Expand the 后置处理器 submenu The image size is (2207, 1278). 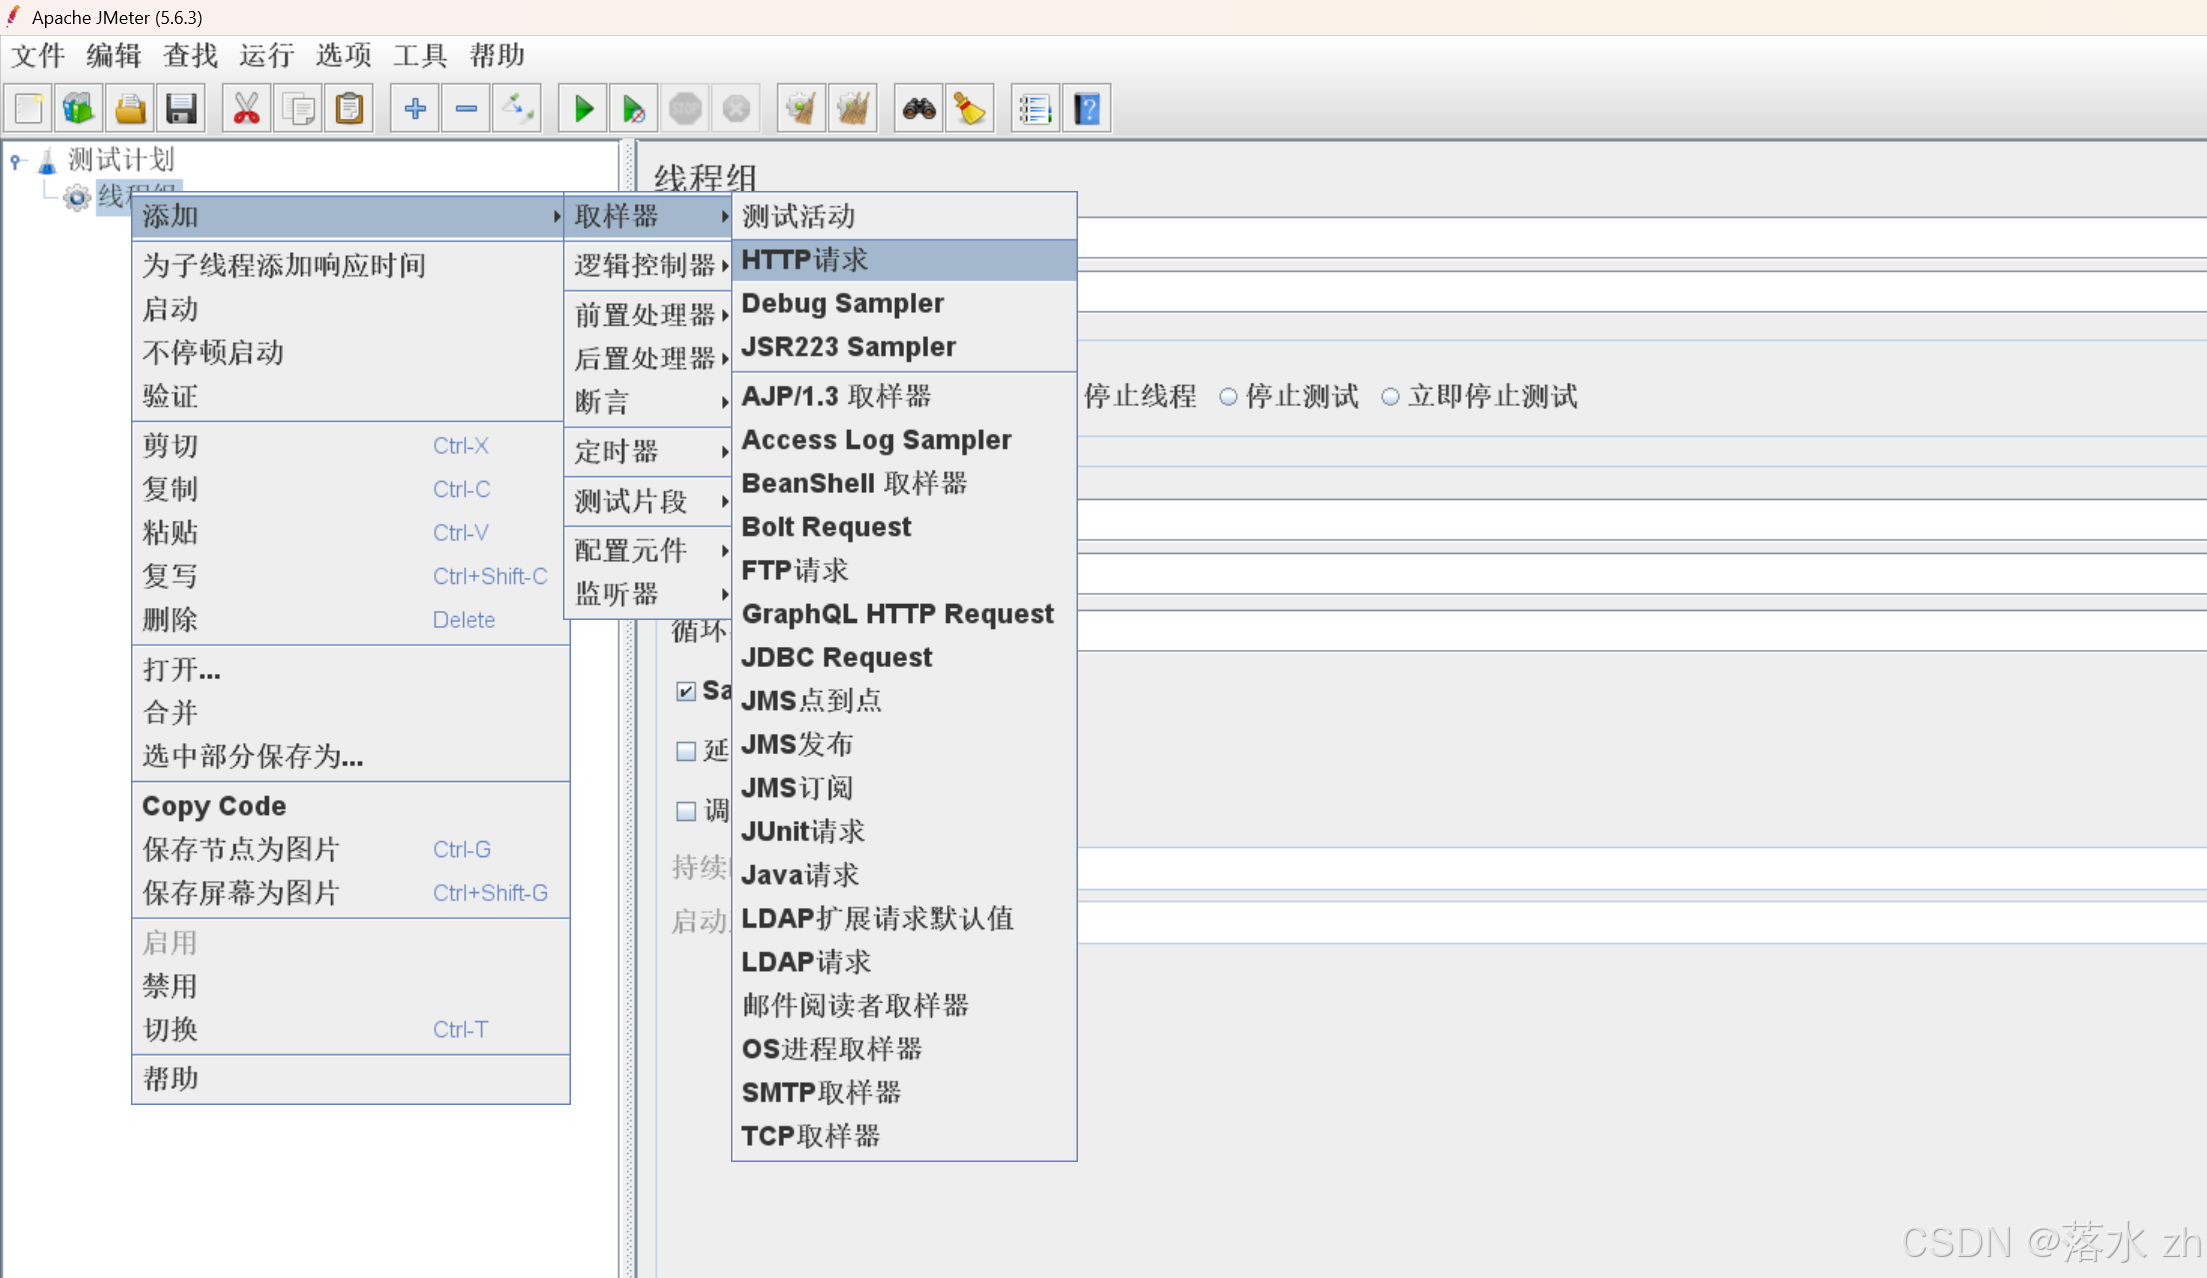(x=649, y=358)
